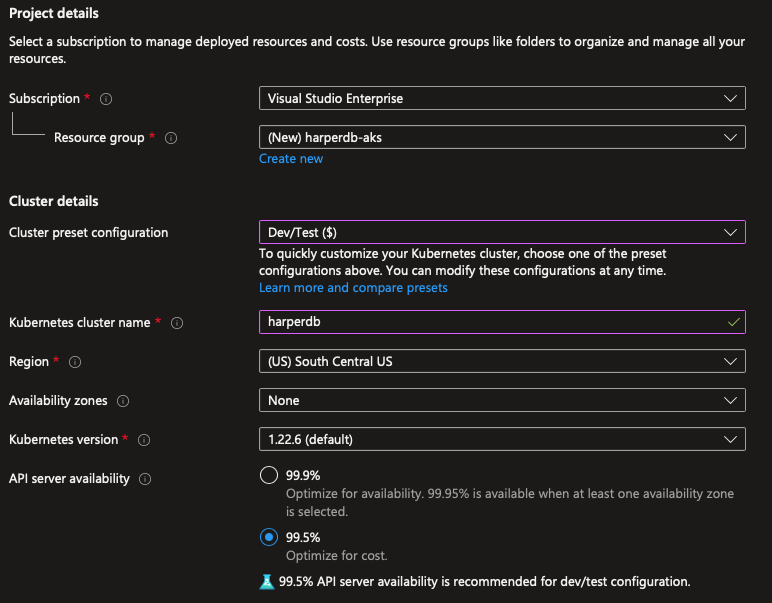This screenshot has width=772, height=603.
Task: Open the Kubernetes version dropdown
Action: (x=502, y=439)
